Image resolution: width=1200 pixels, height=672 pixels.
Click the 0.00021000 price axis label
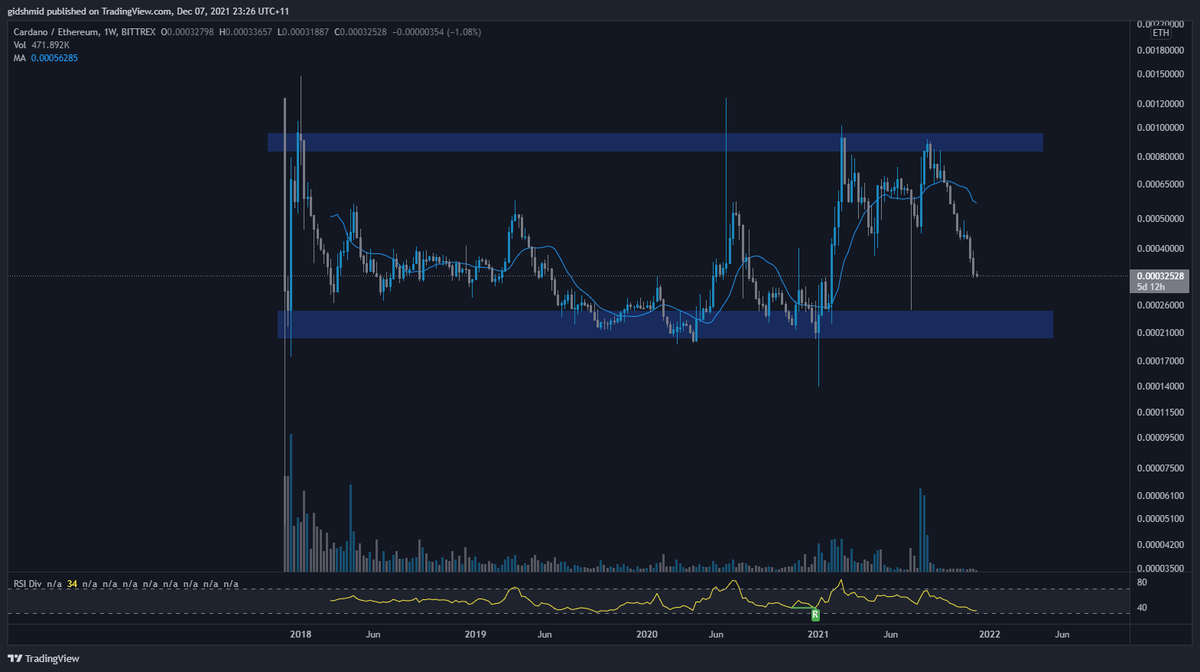point(1160,333)
